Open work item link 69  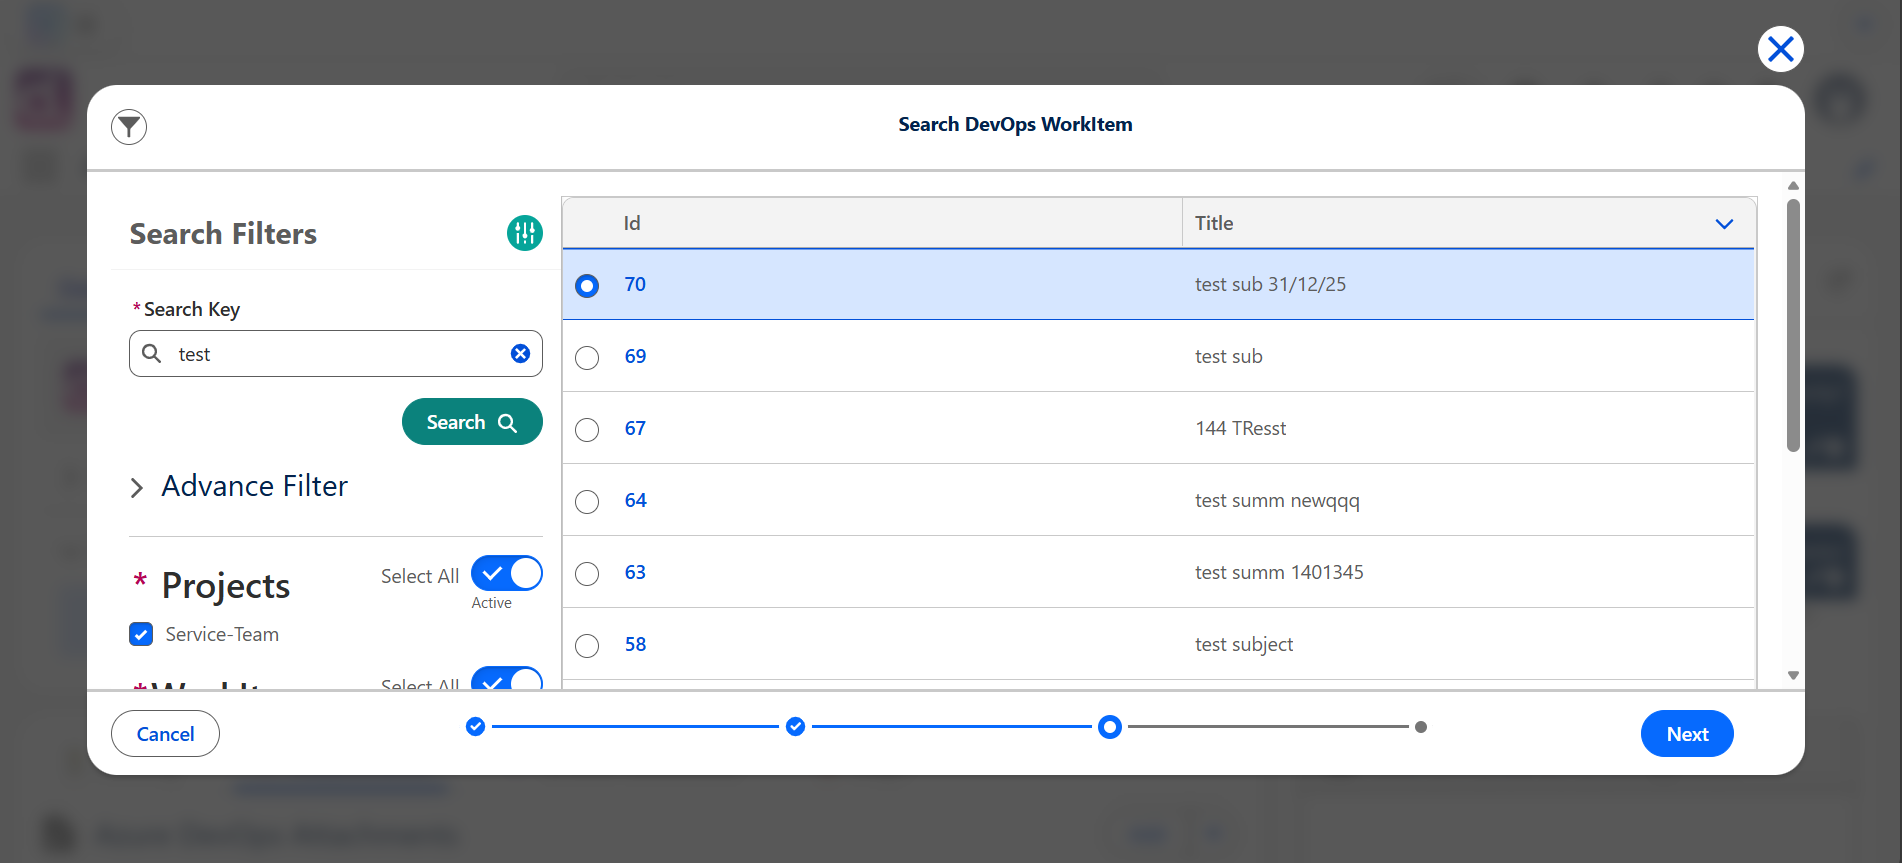pos(635,356)
